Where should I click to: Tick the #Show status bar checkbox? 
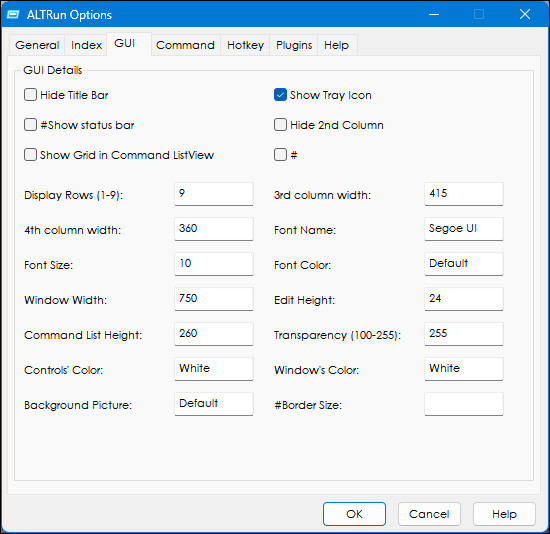[30, 125]
